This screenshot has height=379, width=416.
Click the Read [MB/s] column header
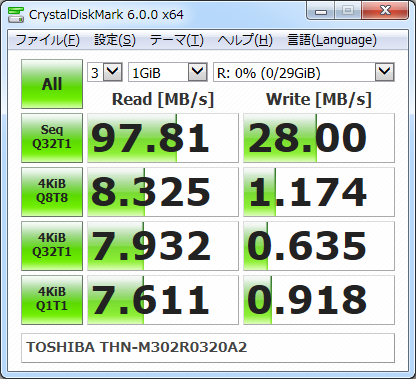click(163, 99)
